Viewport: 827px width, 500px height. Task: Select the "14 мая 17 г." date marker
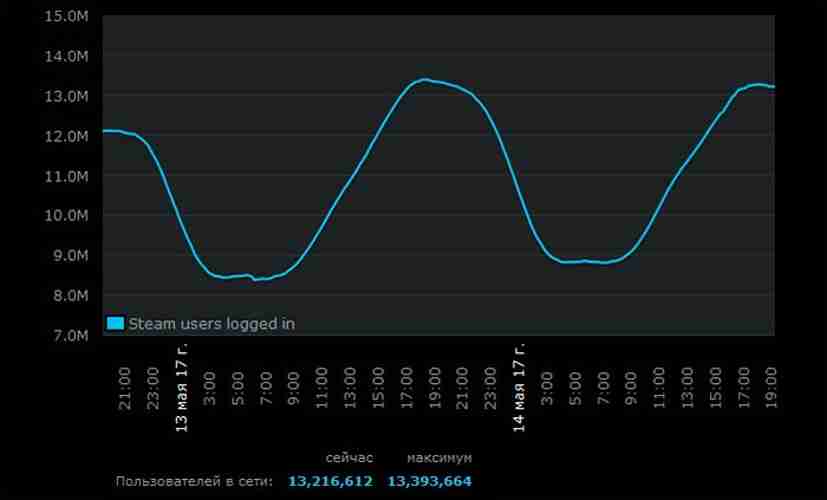point(519,386)
